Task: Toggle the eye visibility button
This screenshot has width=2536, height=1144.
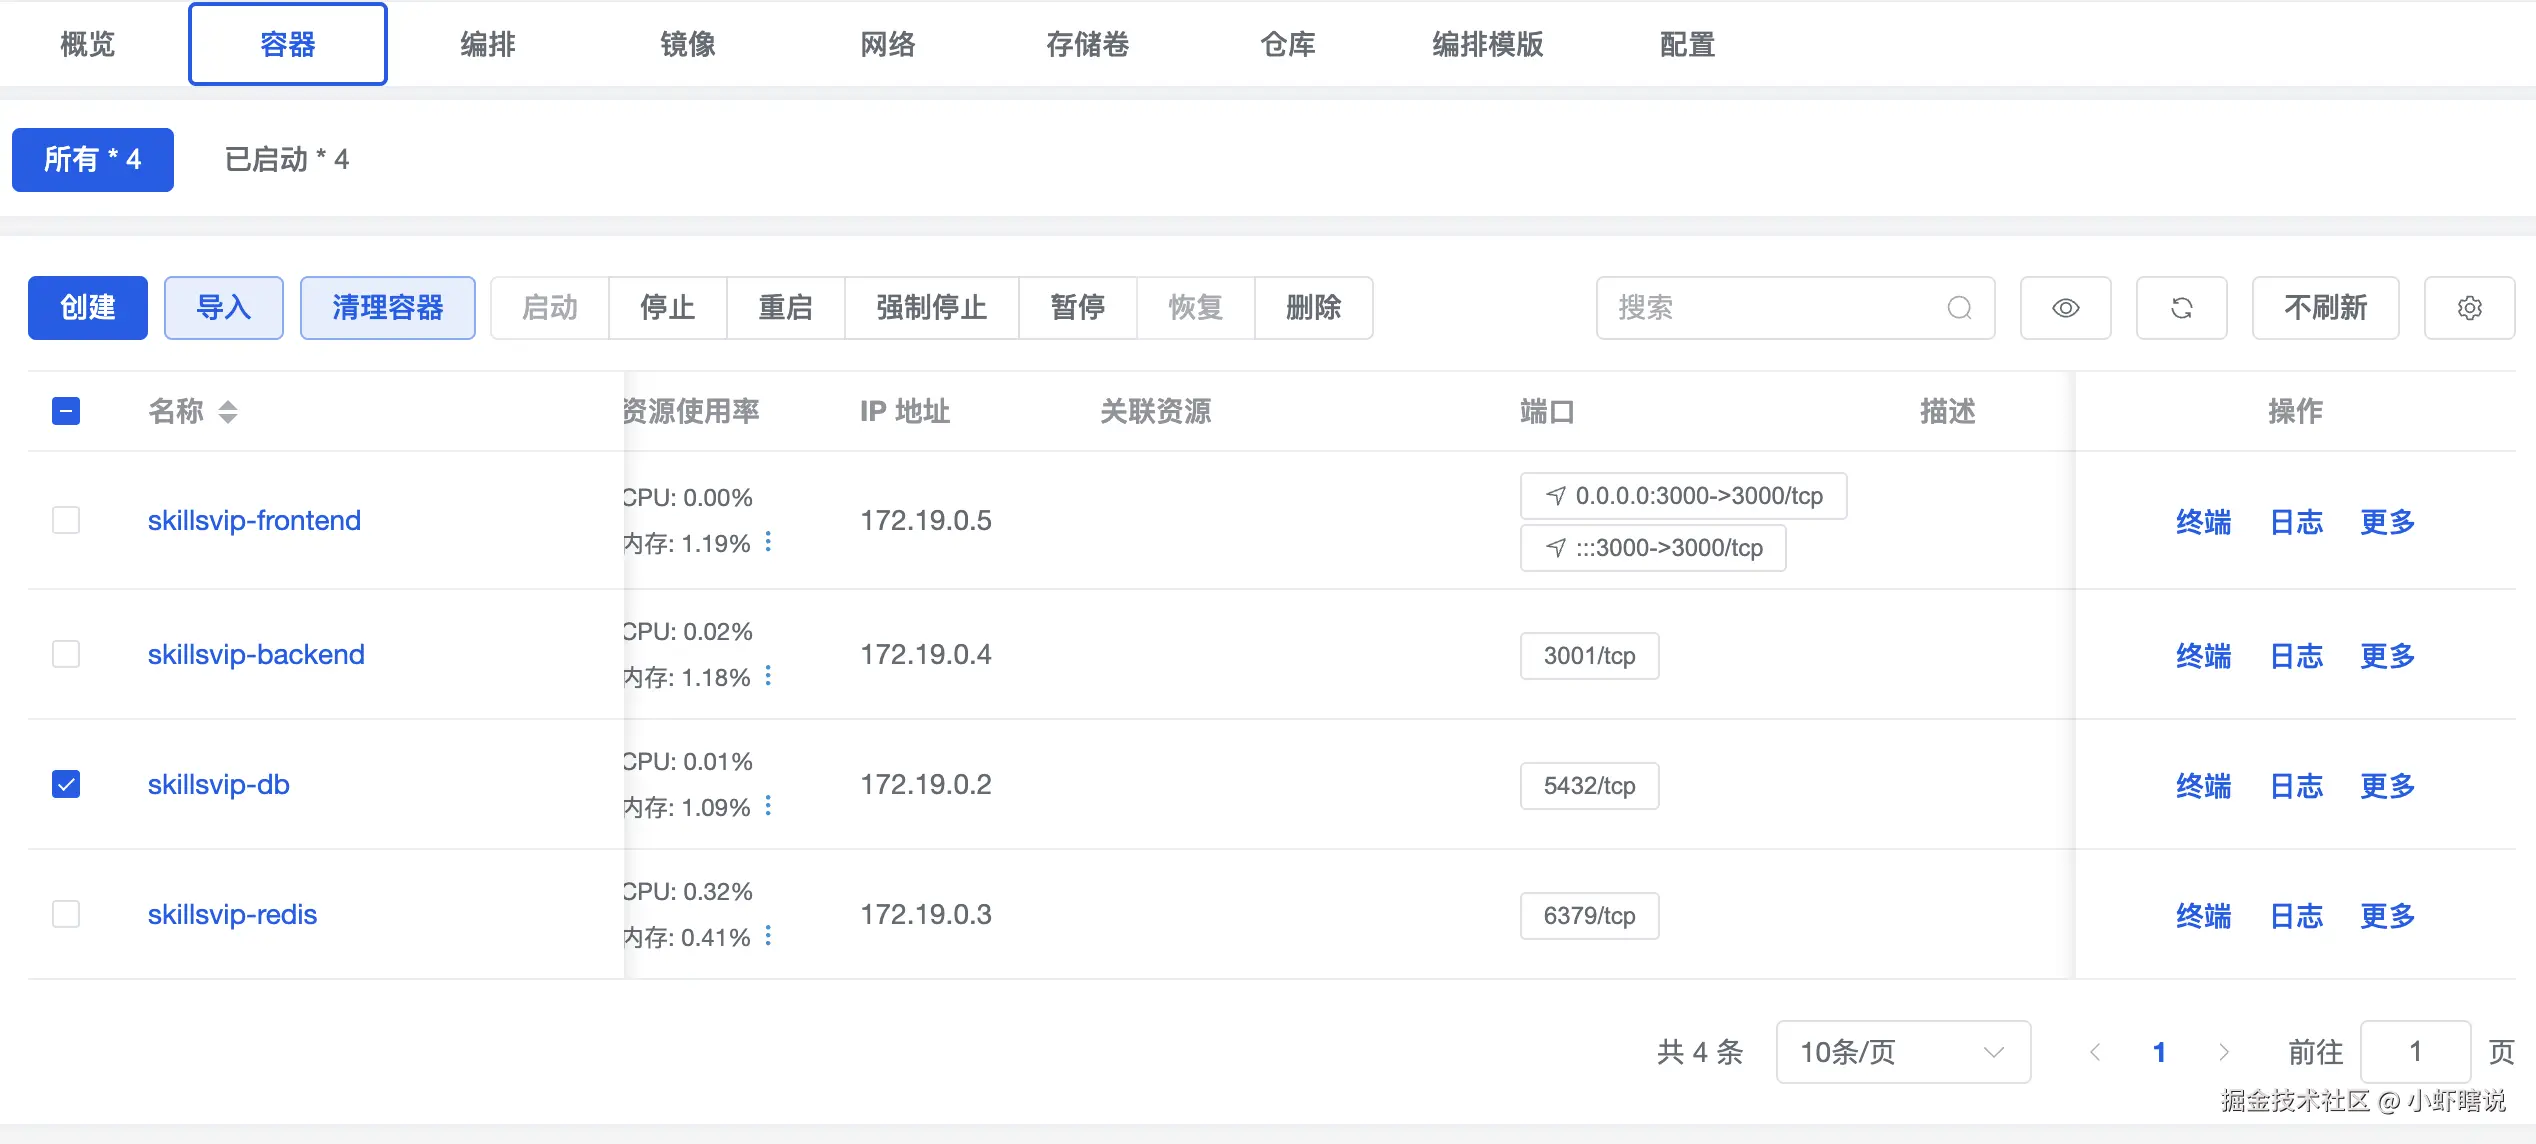Action: [x=2065, y=308]
